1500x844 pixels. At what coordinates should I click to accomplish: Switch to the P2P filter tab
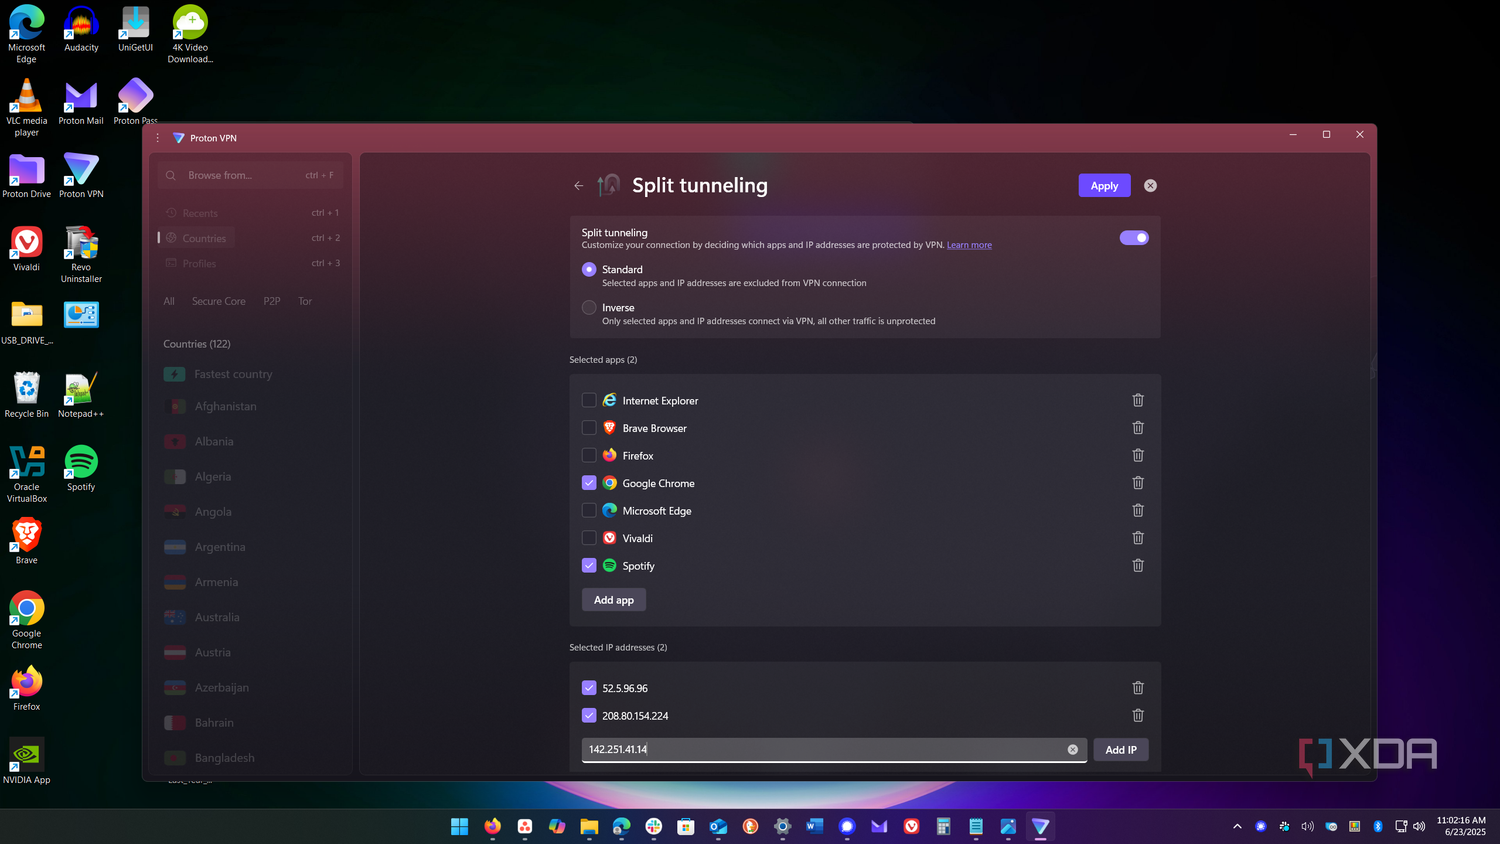272,301
